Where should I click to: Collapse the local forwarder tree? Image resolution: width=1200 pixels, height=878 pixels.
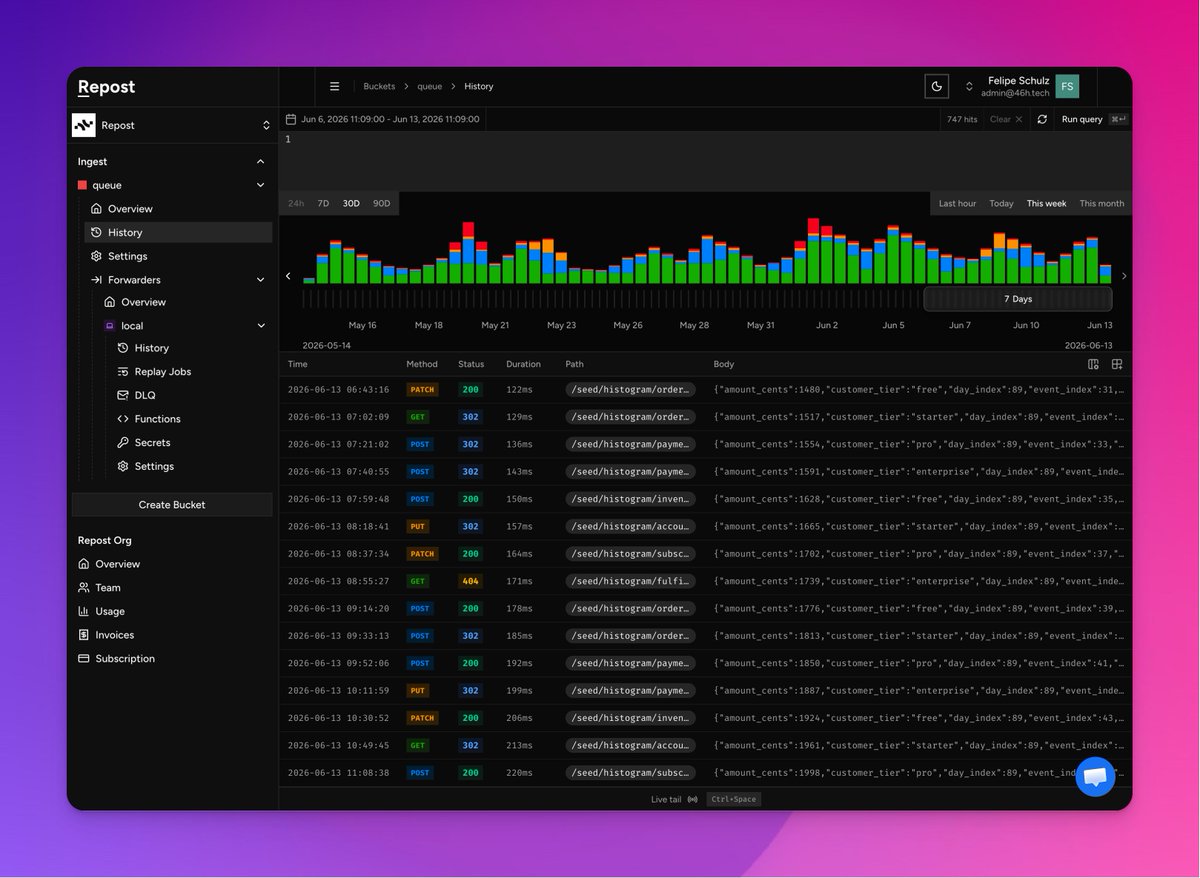click(x=261, y=326)
